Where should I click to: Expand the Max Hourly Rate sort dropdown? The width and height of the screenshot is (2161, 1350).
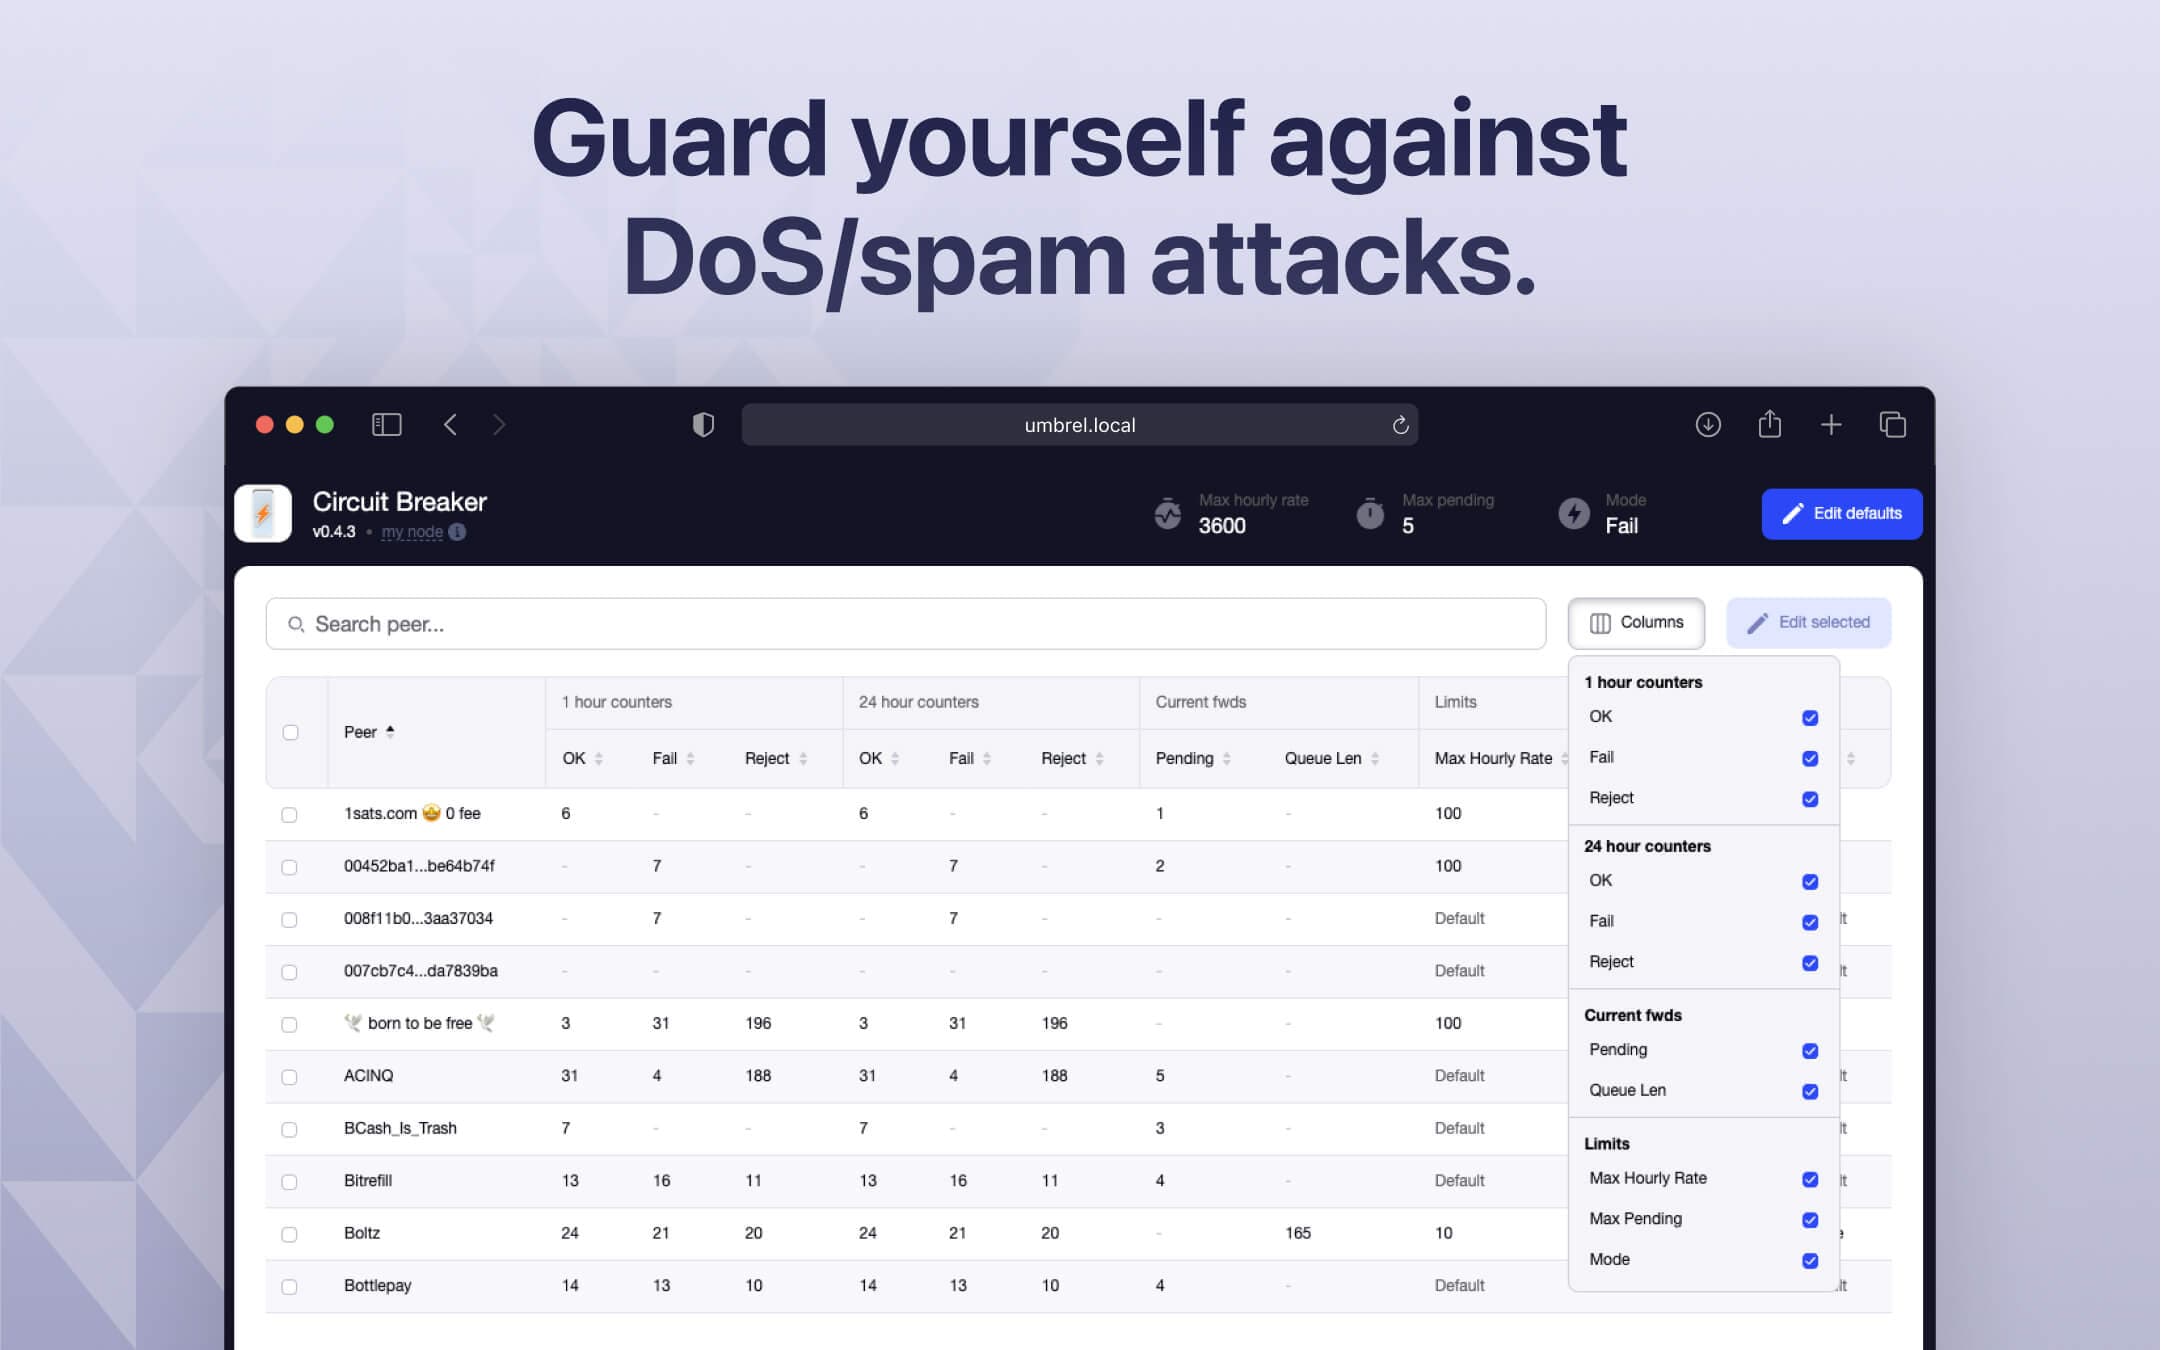coord(1559,757)
